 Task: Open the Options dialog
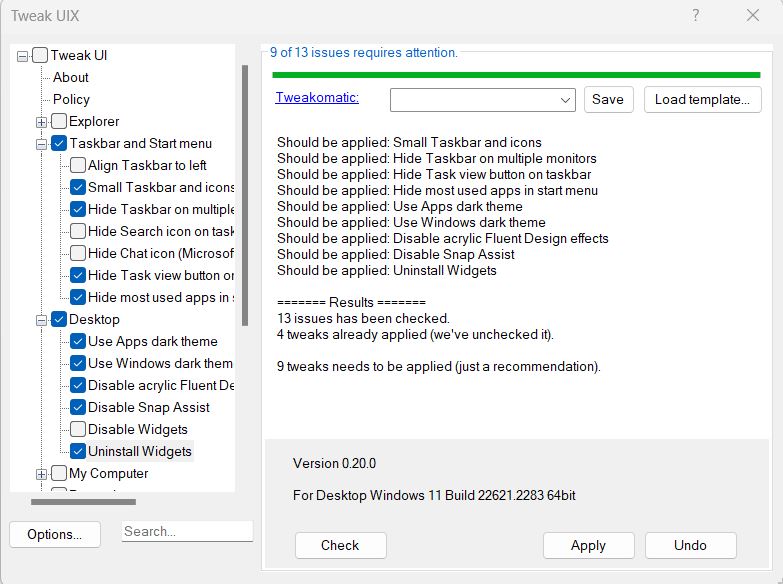(54, 534)
